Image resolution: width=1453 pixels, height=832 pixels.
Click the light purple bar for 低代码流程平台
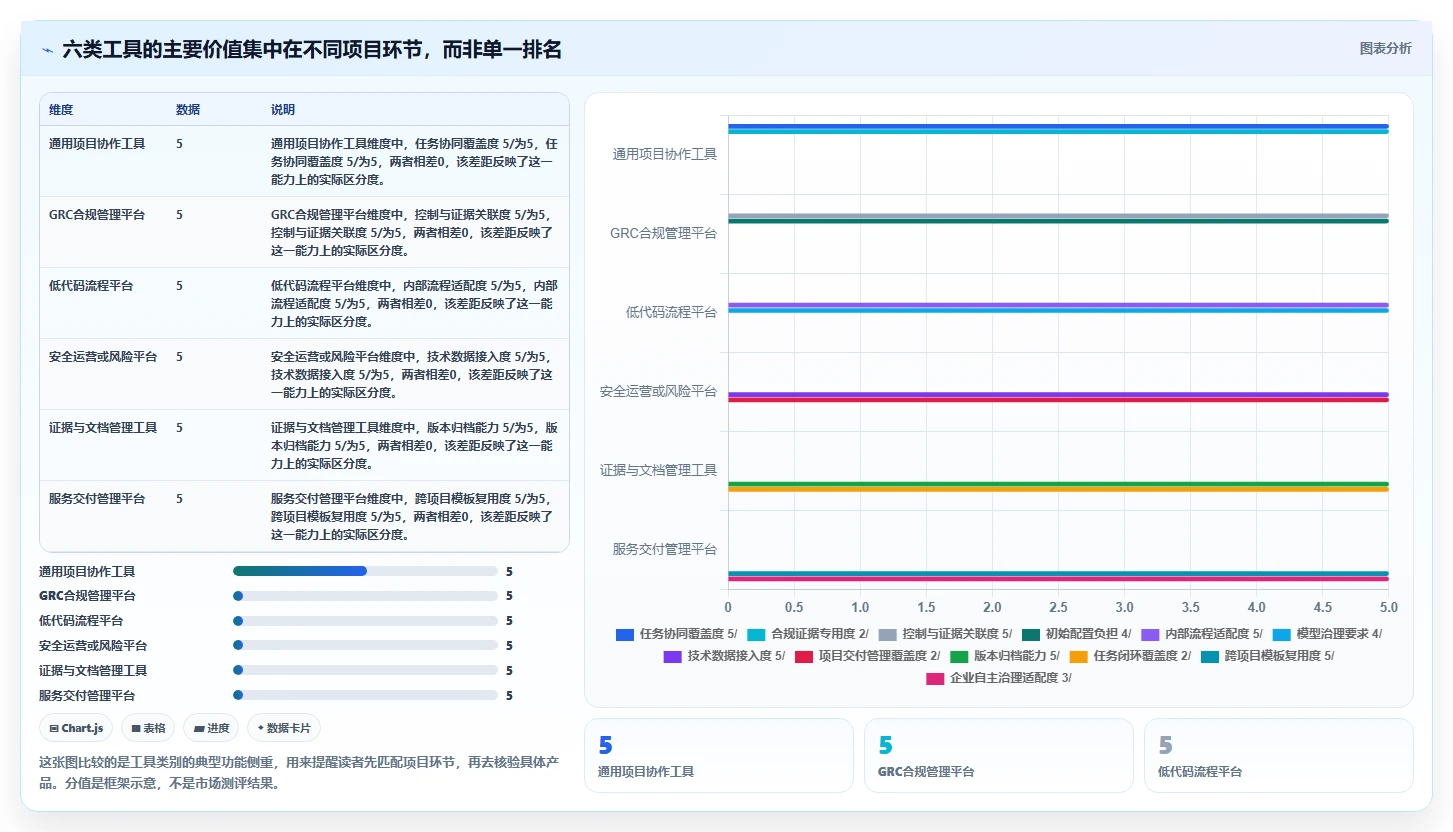click(1058, 305)
